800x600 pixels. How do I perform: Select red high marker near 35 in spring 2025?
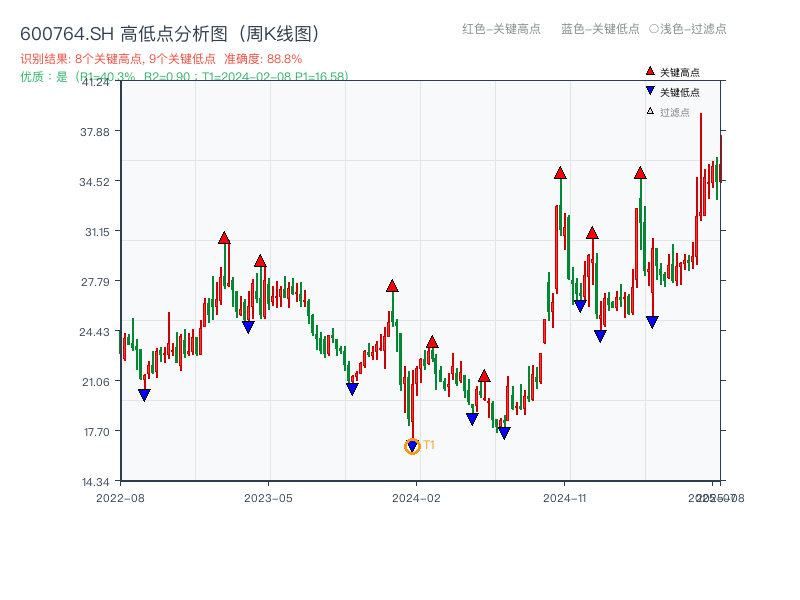[640, 173]
